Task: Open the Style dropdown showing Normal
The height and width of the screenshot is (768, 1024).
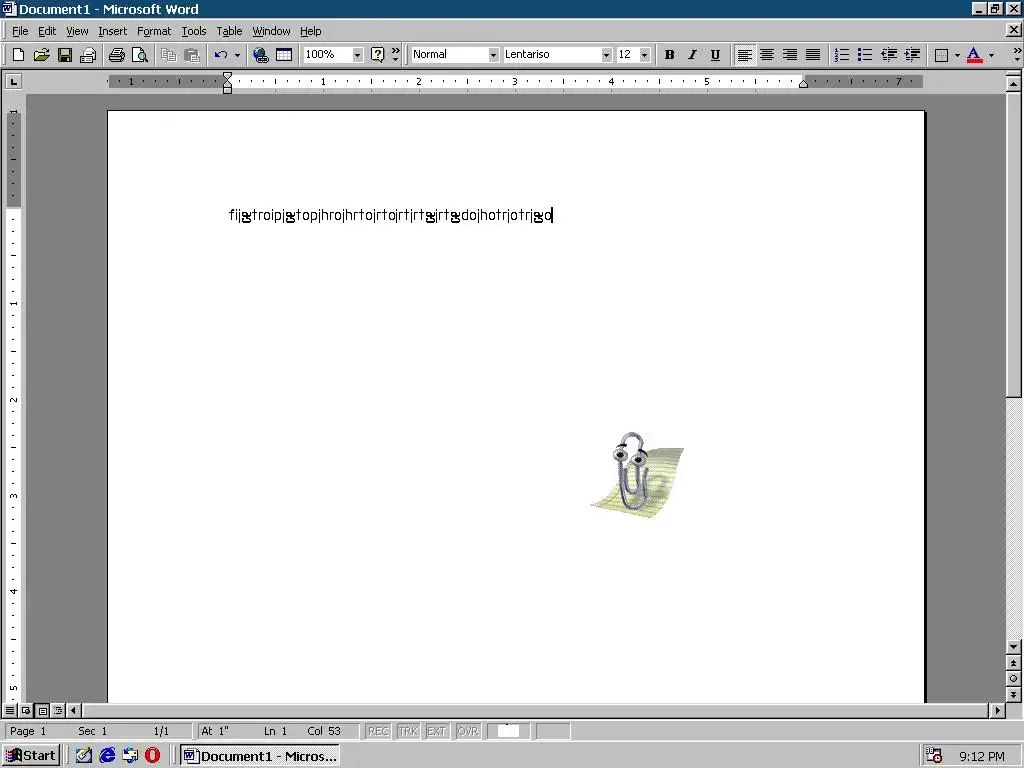Action: tap(494, 55)
